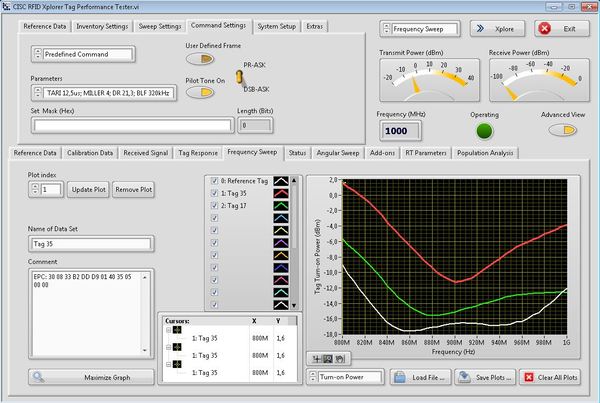Select the graph zoom tool in palette
This screenshot has width=600, height=403.
(327, 358)
